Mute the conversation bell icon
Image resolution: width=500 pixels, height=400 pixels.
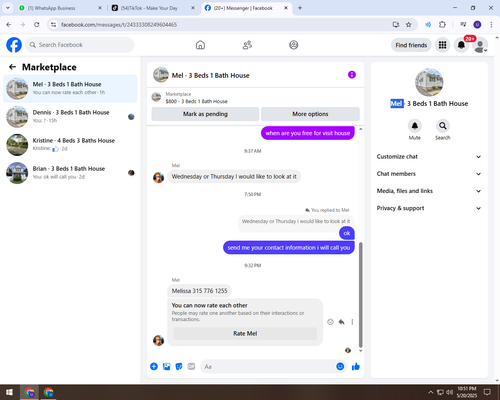pyautogui.click(x=415, y=126)
